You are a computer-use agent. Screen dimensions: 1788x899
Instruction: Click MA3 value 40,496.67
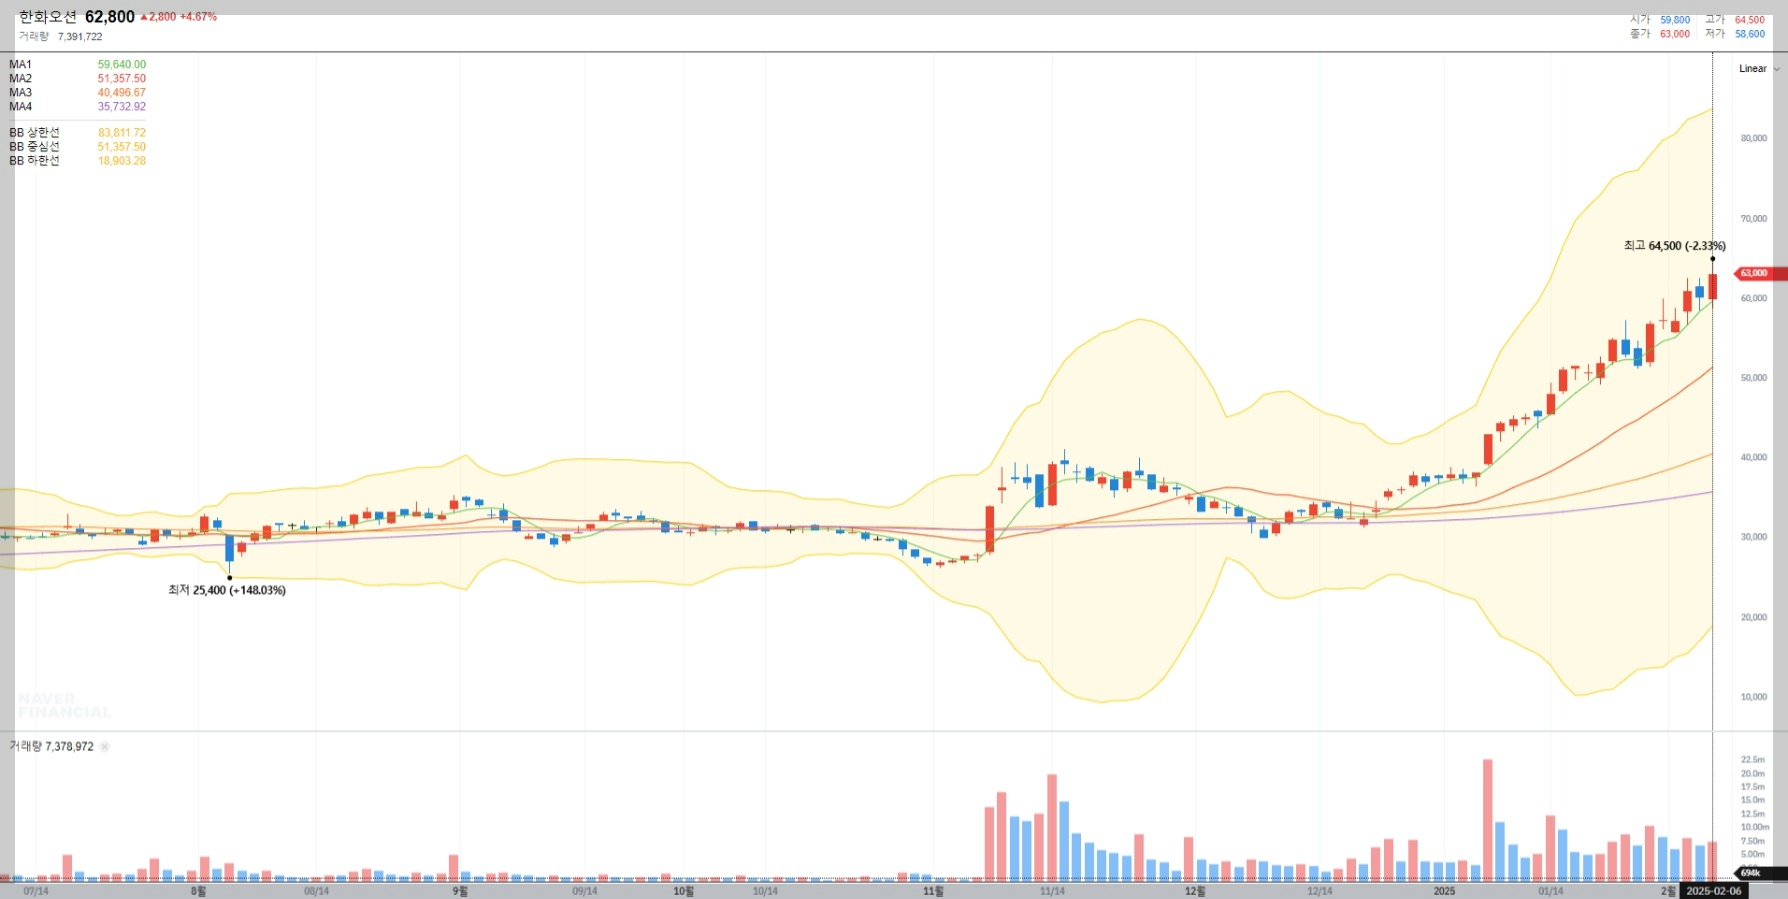coord(122,93)
